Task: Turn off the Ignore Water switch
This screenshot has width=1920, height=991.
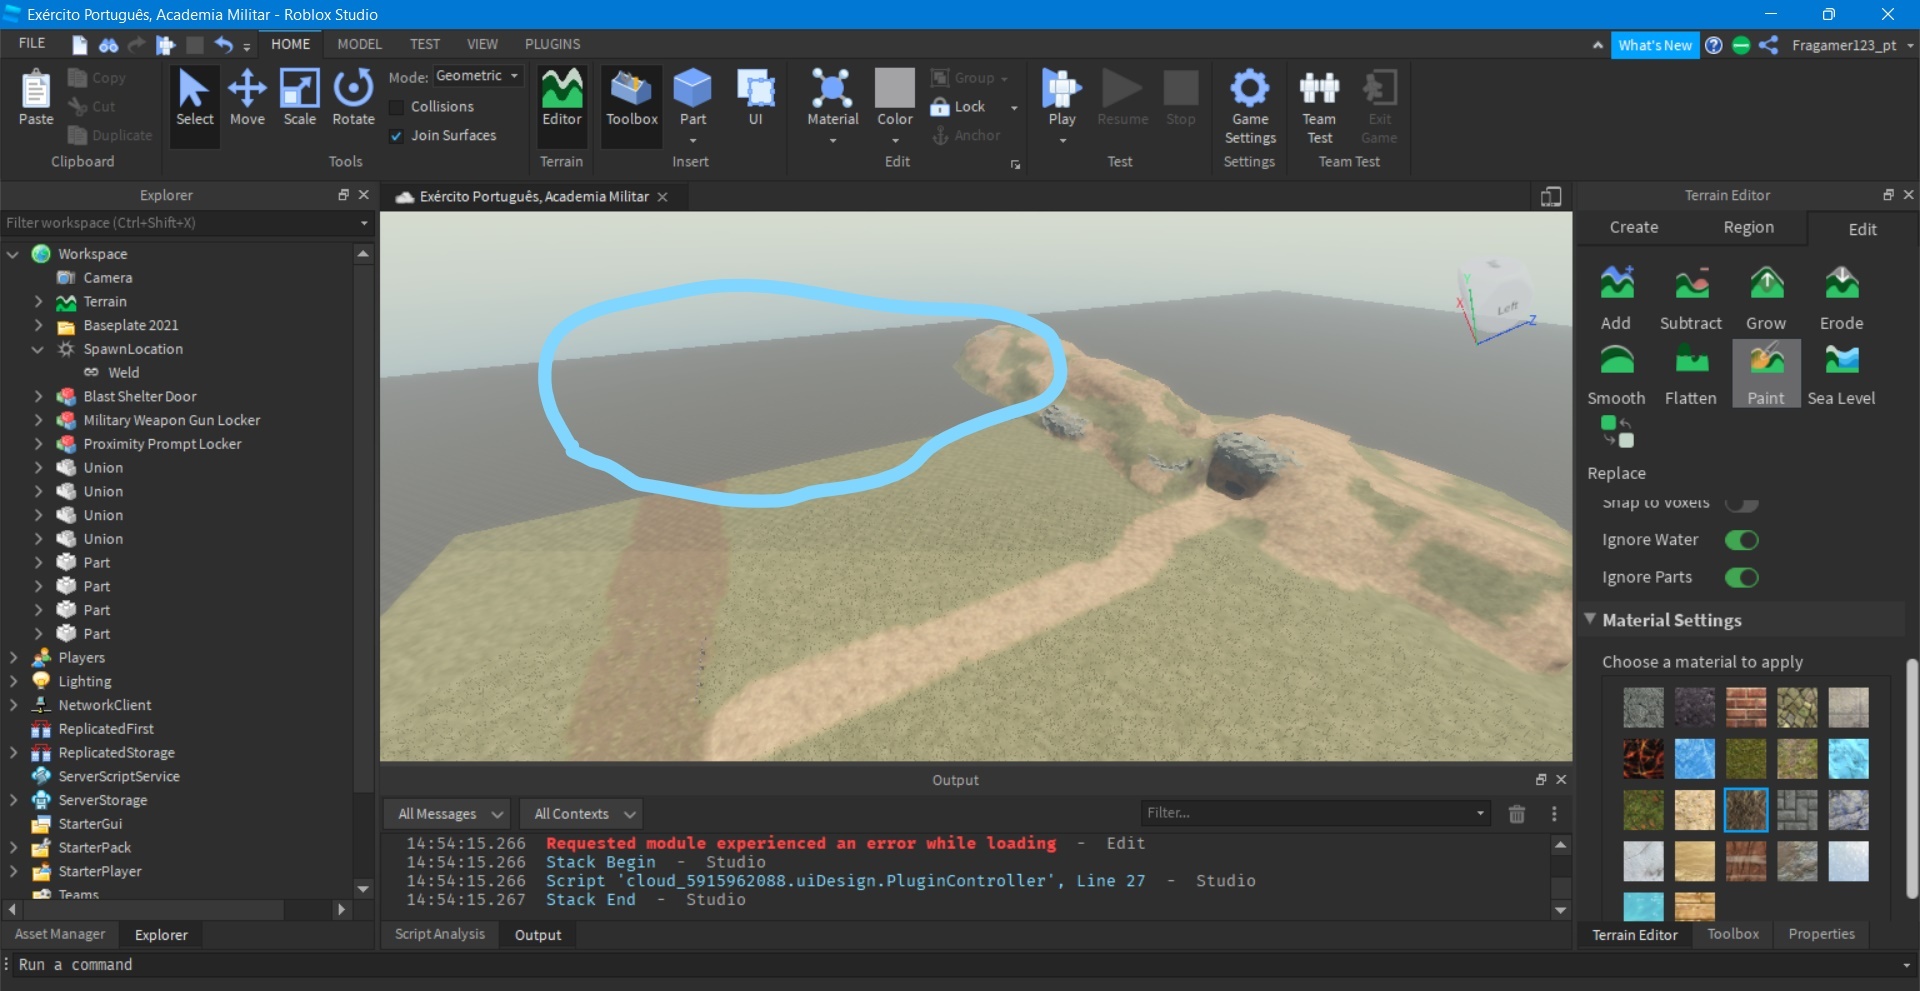Action: [1742, 540]
